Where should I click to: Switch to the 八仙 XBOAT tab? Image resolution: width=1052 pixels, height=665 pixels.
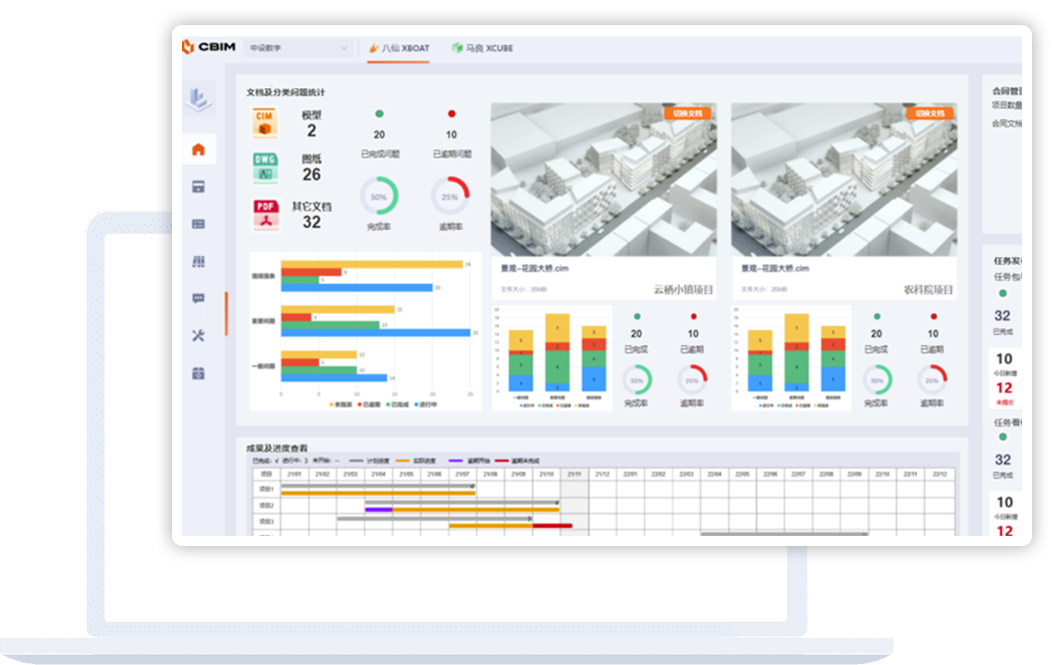point(398,47)
